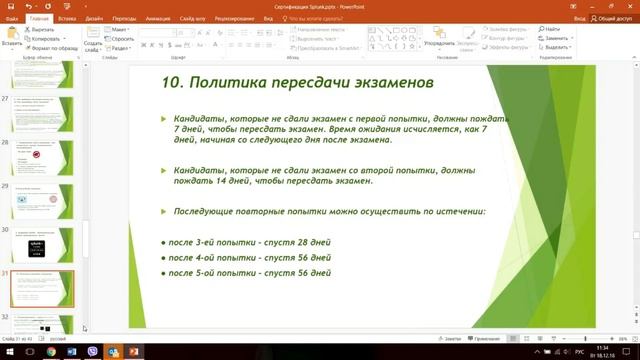Toggle bold Ж formatting
640x360 pixels.
143,45
